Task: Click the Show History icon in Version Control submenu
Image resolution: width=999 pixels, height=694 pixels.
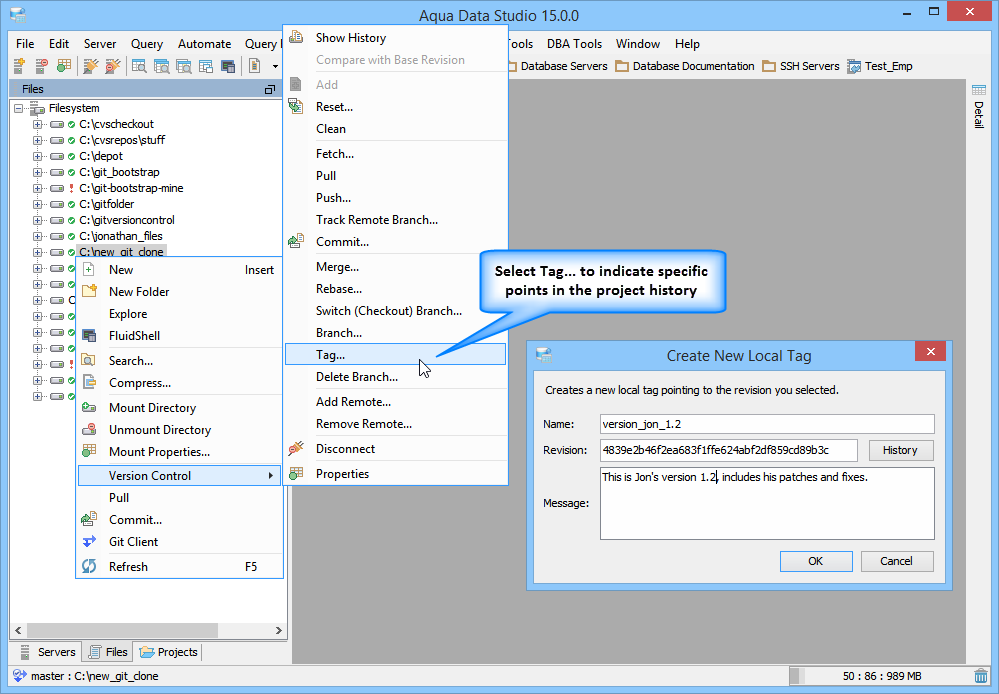Action: tap(296, 37)
